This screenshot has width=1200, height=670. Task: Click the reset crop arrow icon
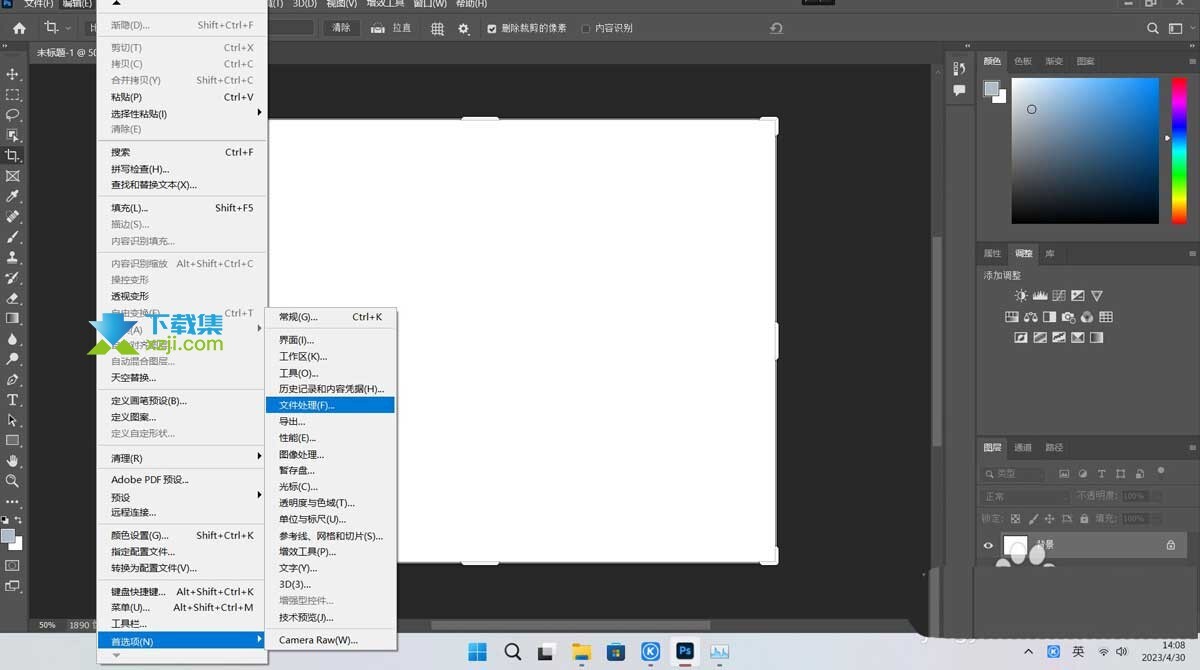pos(776,29)
